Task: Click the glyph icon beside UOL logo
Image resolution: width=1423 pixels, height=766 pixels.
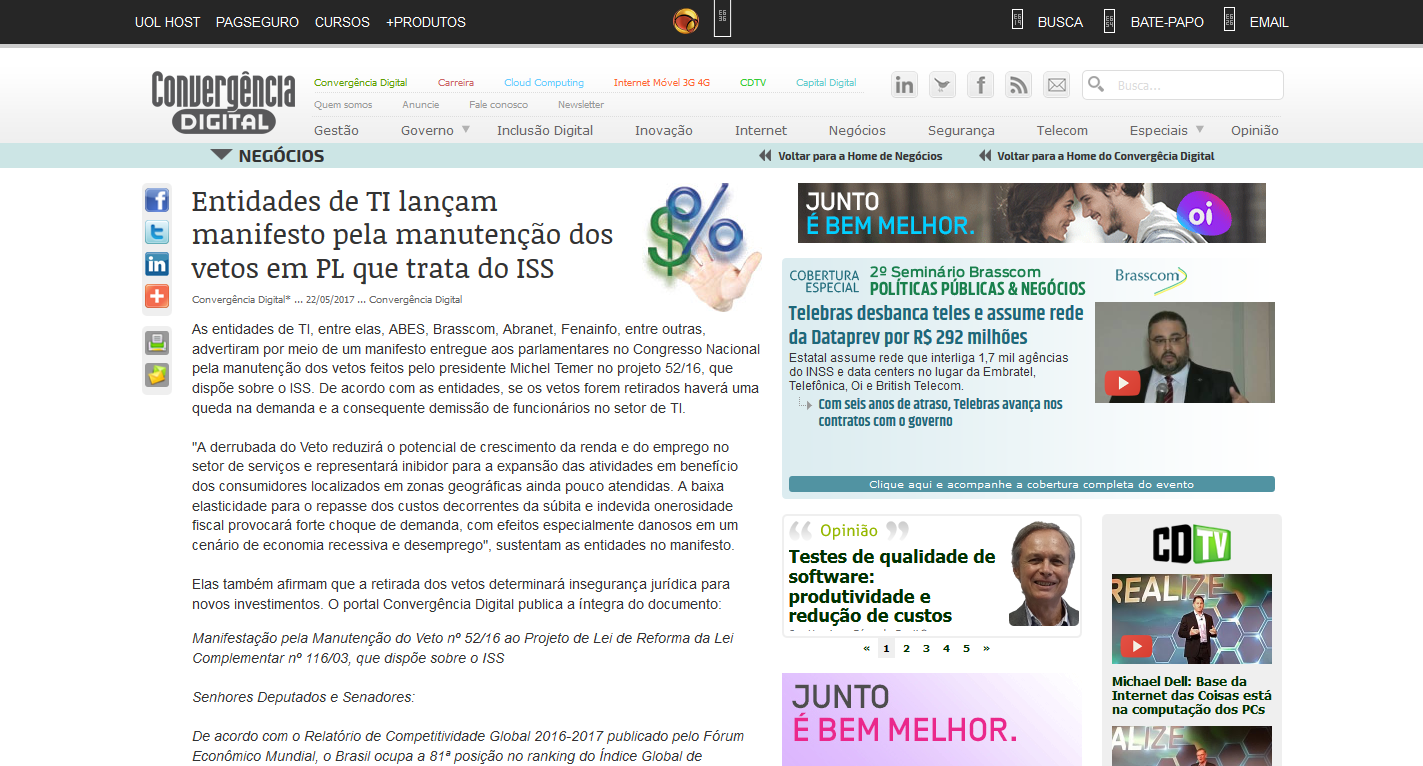Action: click(x=722, y=19)
